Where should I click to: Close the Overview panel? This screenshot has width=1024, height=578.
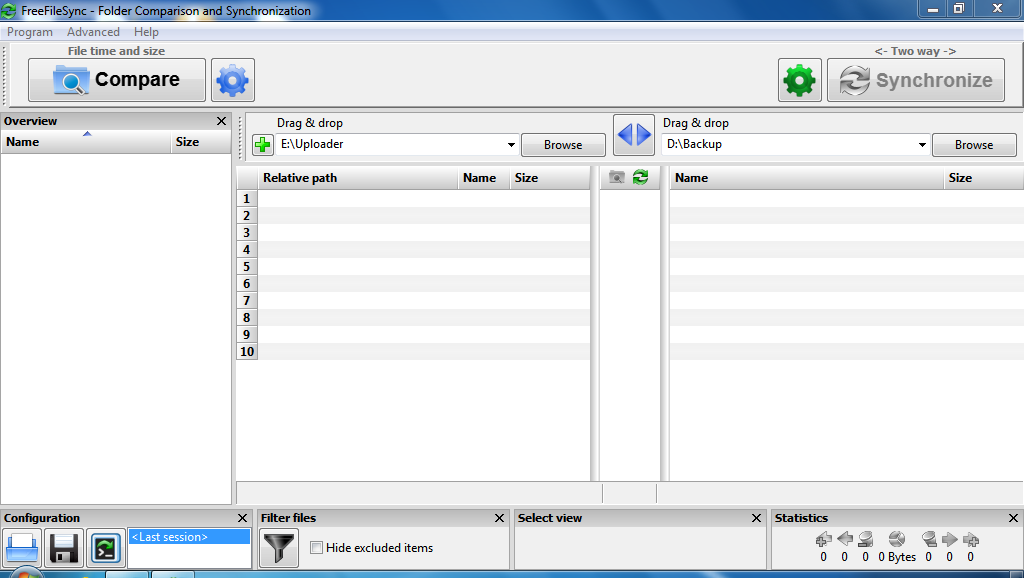pos(221,121)
